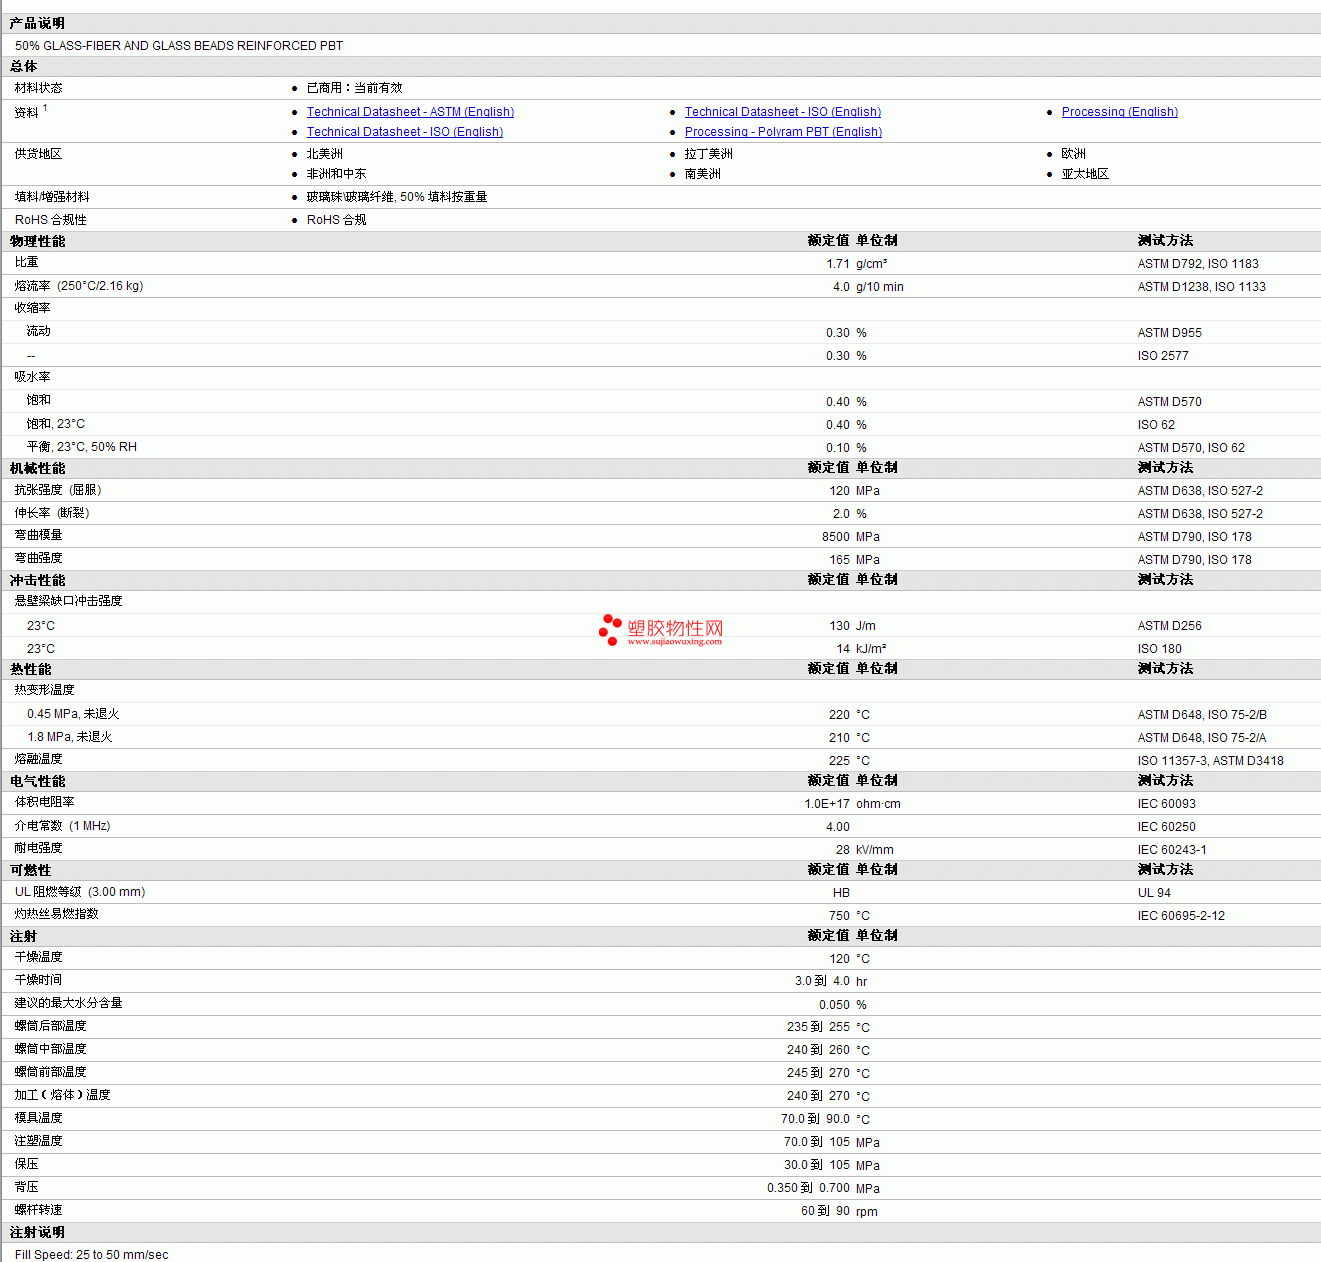Click the 悬壁梁缺口冲击强度 row label
The image size is (1321, 1262).
tap(69, 601)
